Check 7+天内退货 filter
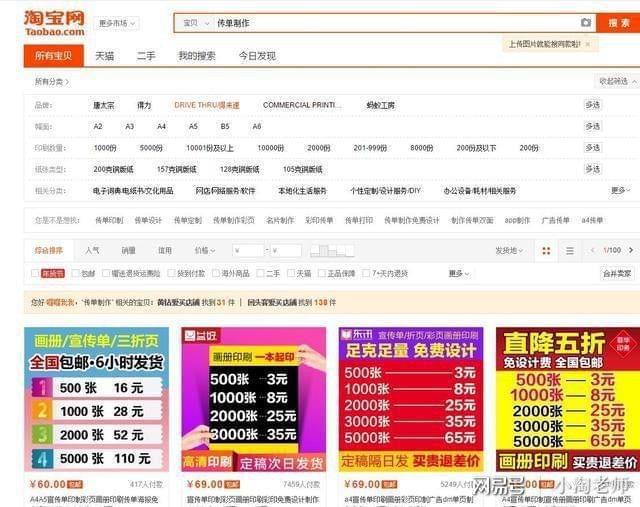Image resolution: width=640 pixels, height=507 pixels. 366,273
